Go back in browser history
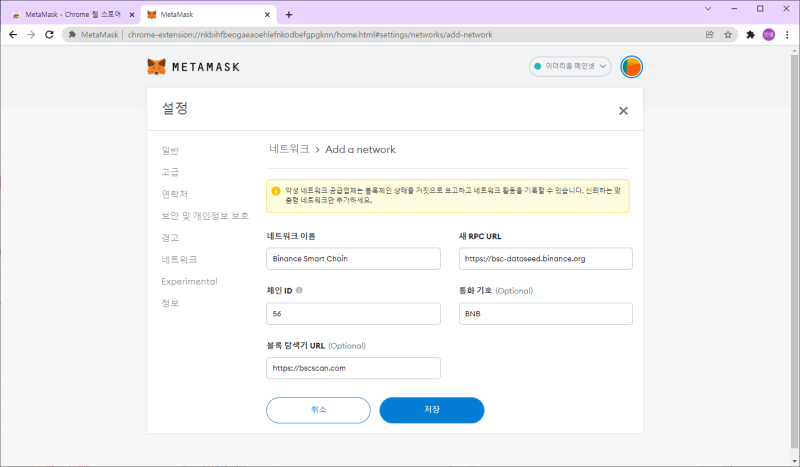800x467 pixels. [x=13, y=35]
